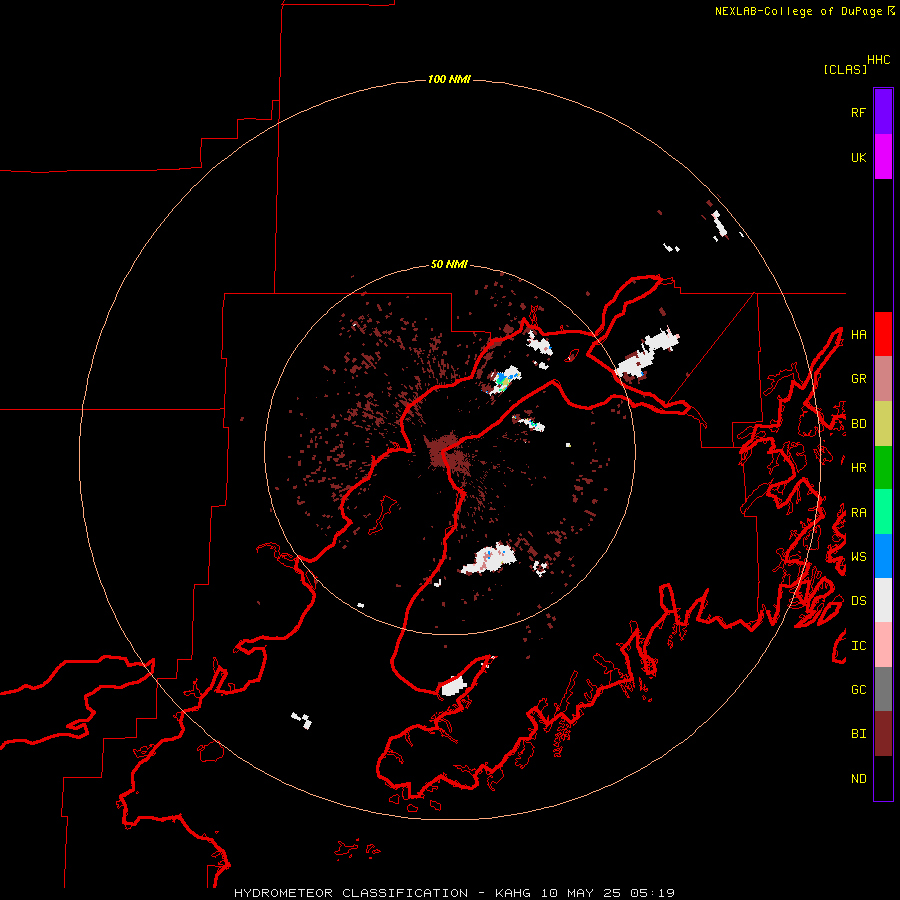Click the Hydrometeor Classification KAHG title caption
The width and height of the screenshot is (900, 900).
454,893
